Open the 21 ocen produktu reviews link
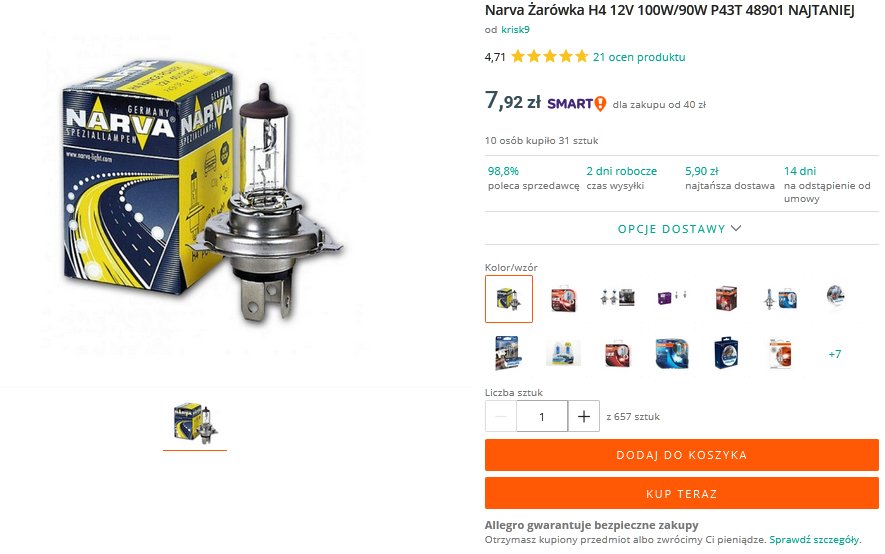The image size is (885, 554). click(x=639, y=56)
